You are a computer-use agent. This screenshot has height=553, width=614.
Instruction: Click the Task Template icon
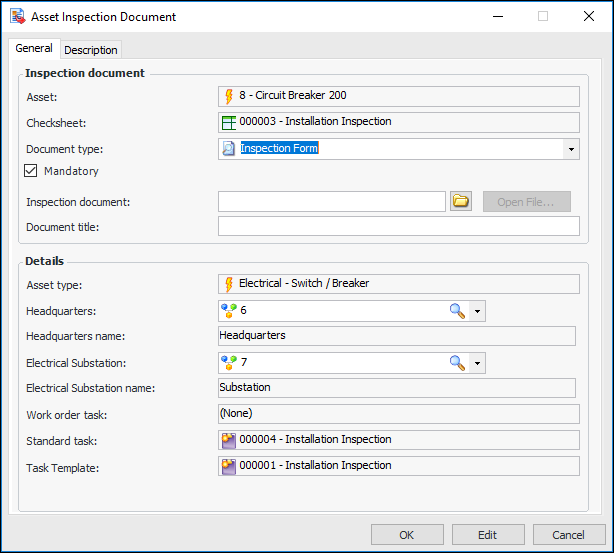click(228, 466)
